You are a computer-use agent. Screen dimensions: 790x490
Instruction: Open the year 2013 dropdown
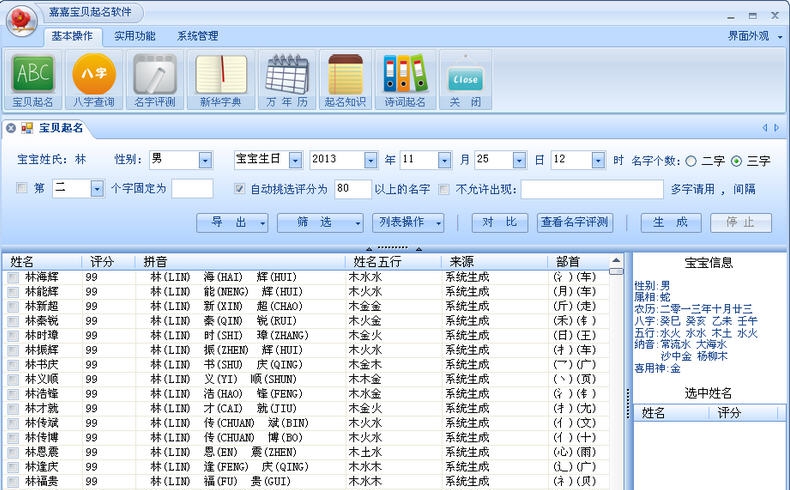(373, 160)
